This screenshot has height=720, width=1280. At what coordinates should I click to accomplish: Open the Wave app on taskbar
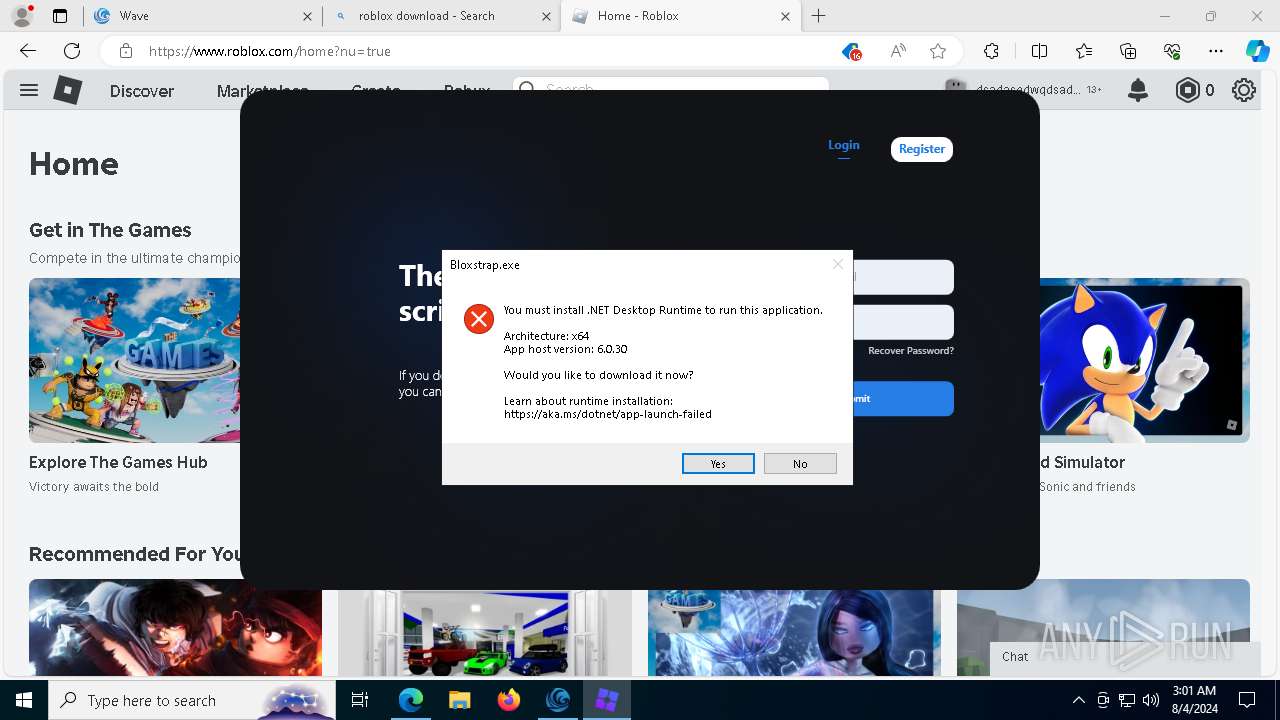(557, 700)
